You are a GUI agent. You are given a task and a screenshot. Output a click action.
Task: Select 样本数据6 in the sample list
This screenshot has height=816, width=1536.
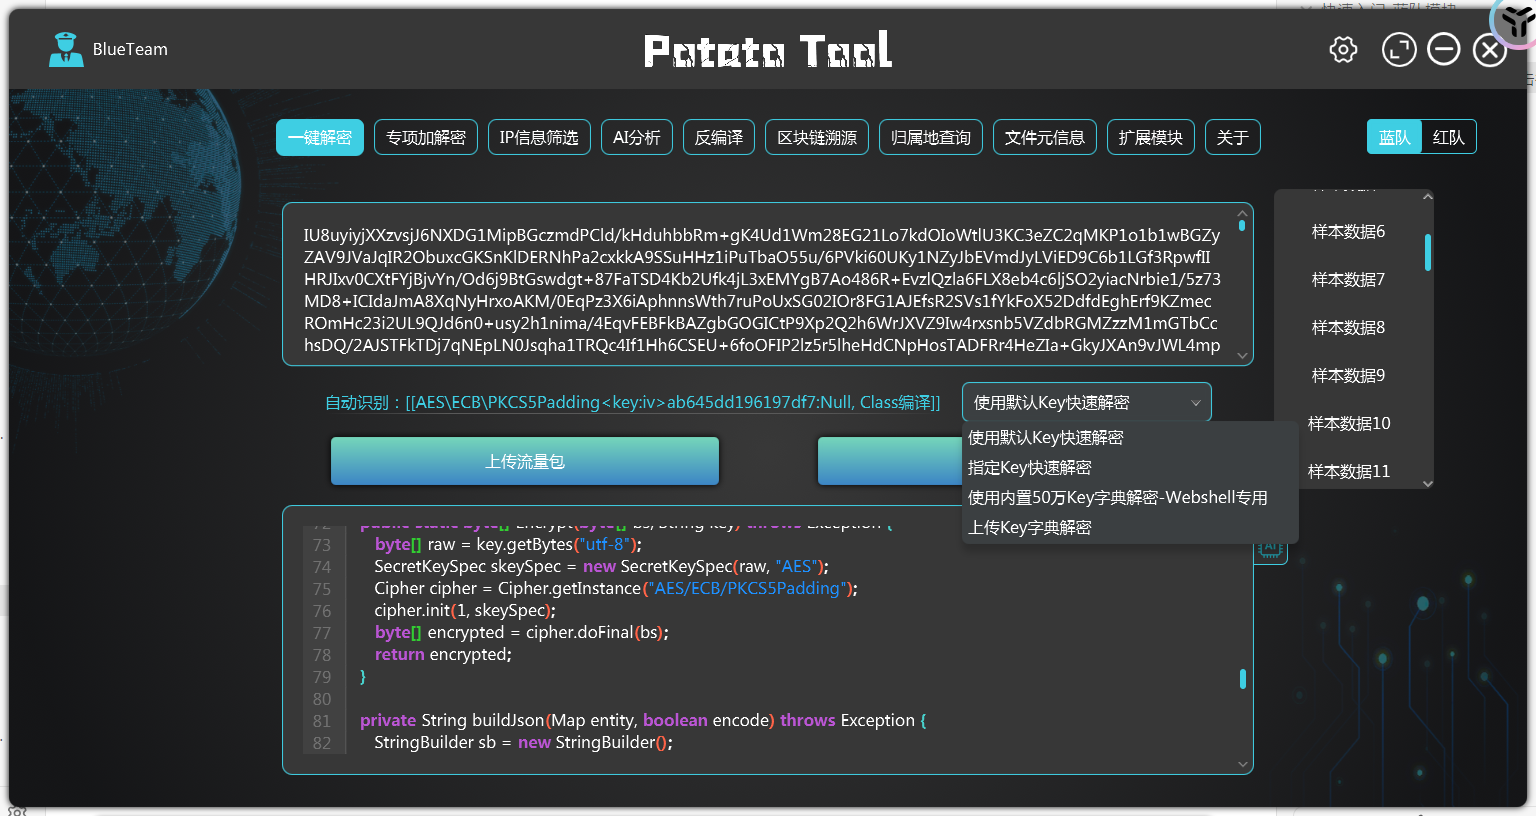point(1349,231)
